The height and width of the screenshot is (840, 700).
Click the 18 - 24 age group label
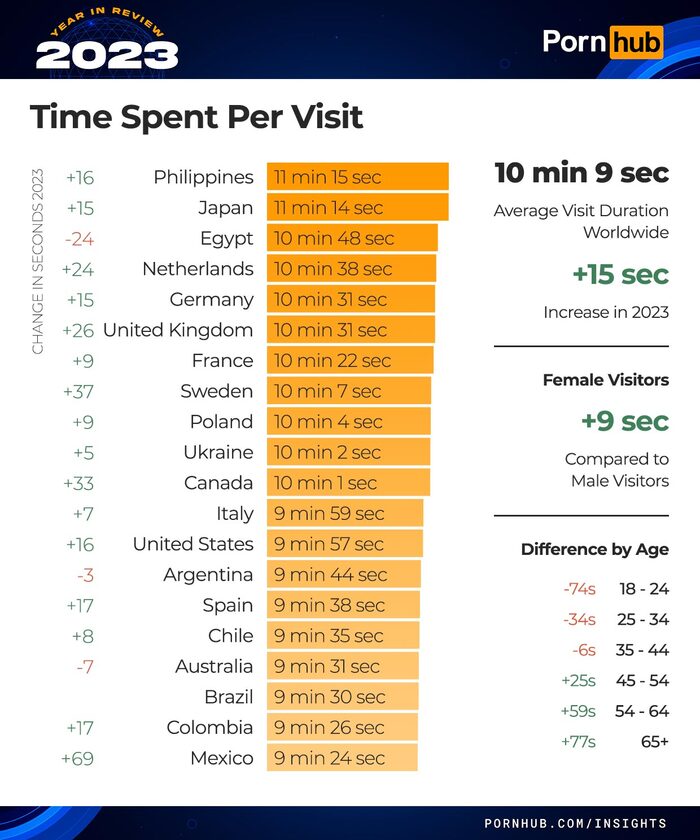pos(643,589)
